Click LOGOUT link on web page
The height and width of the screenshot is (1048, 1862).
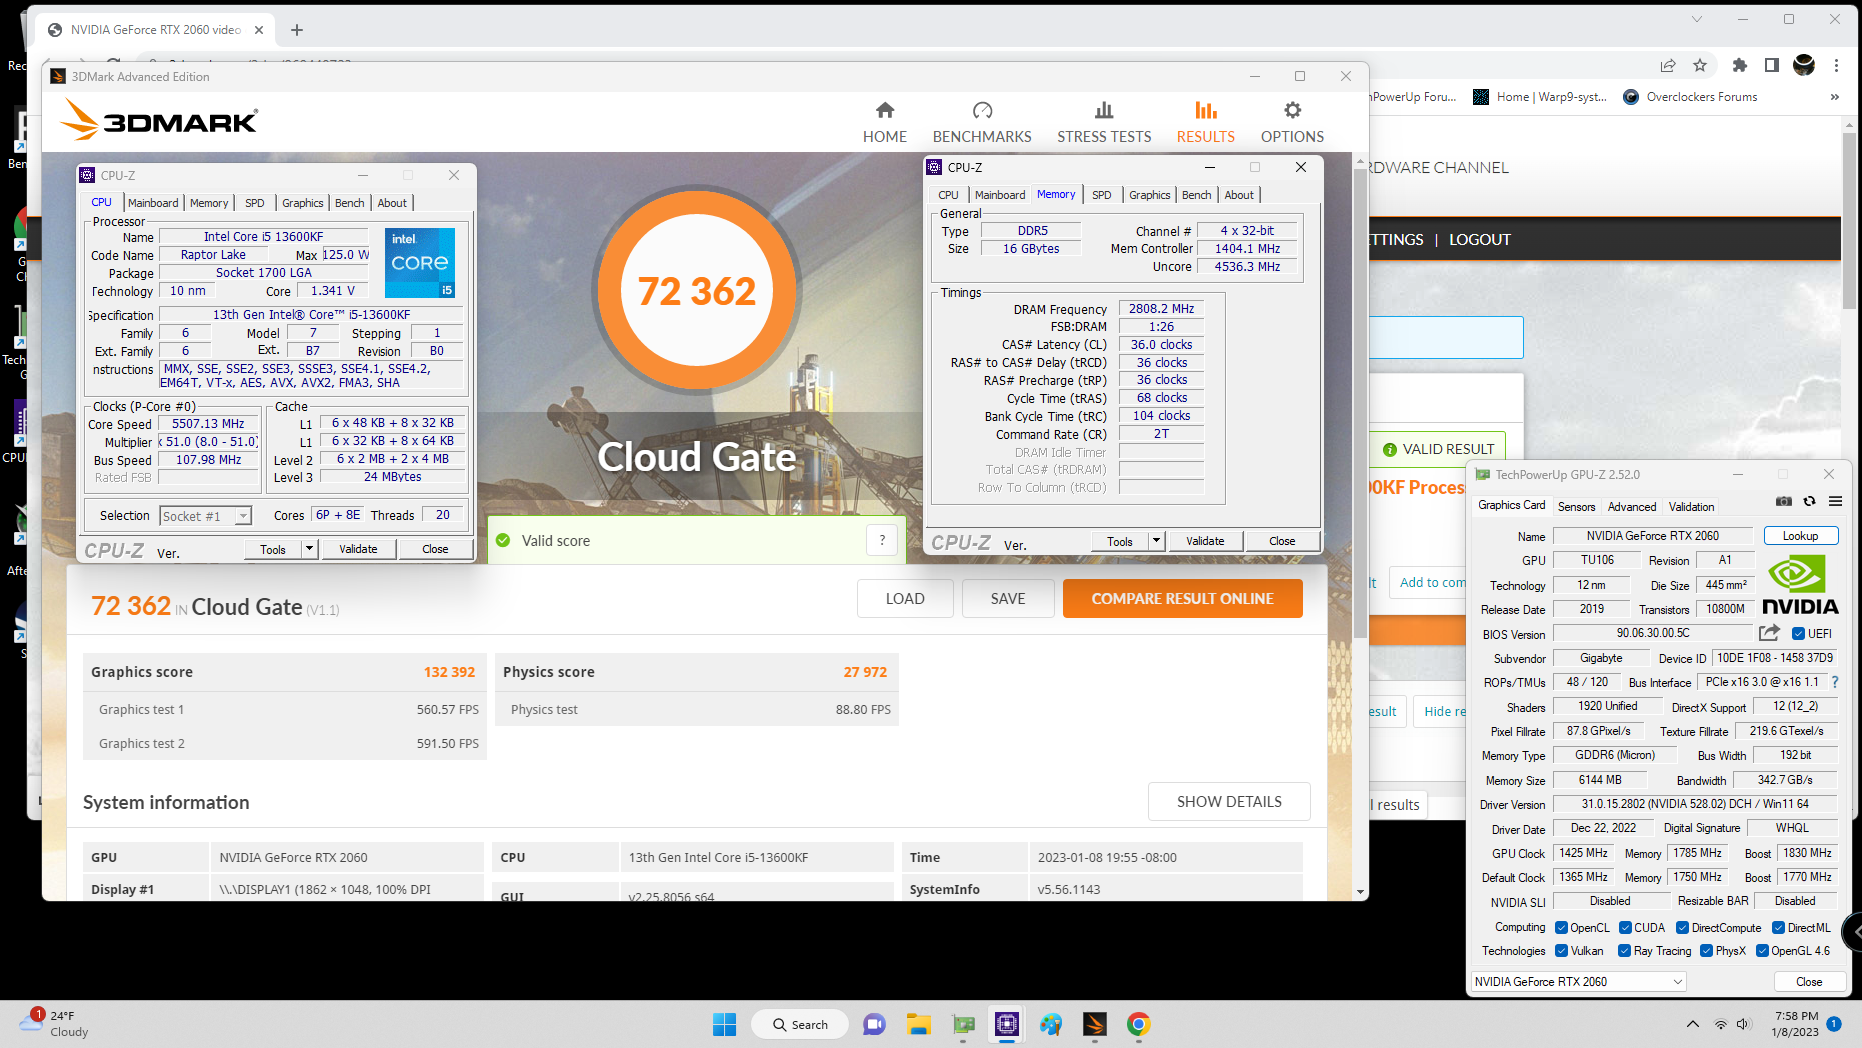point(1479,239)
